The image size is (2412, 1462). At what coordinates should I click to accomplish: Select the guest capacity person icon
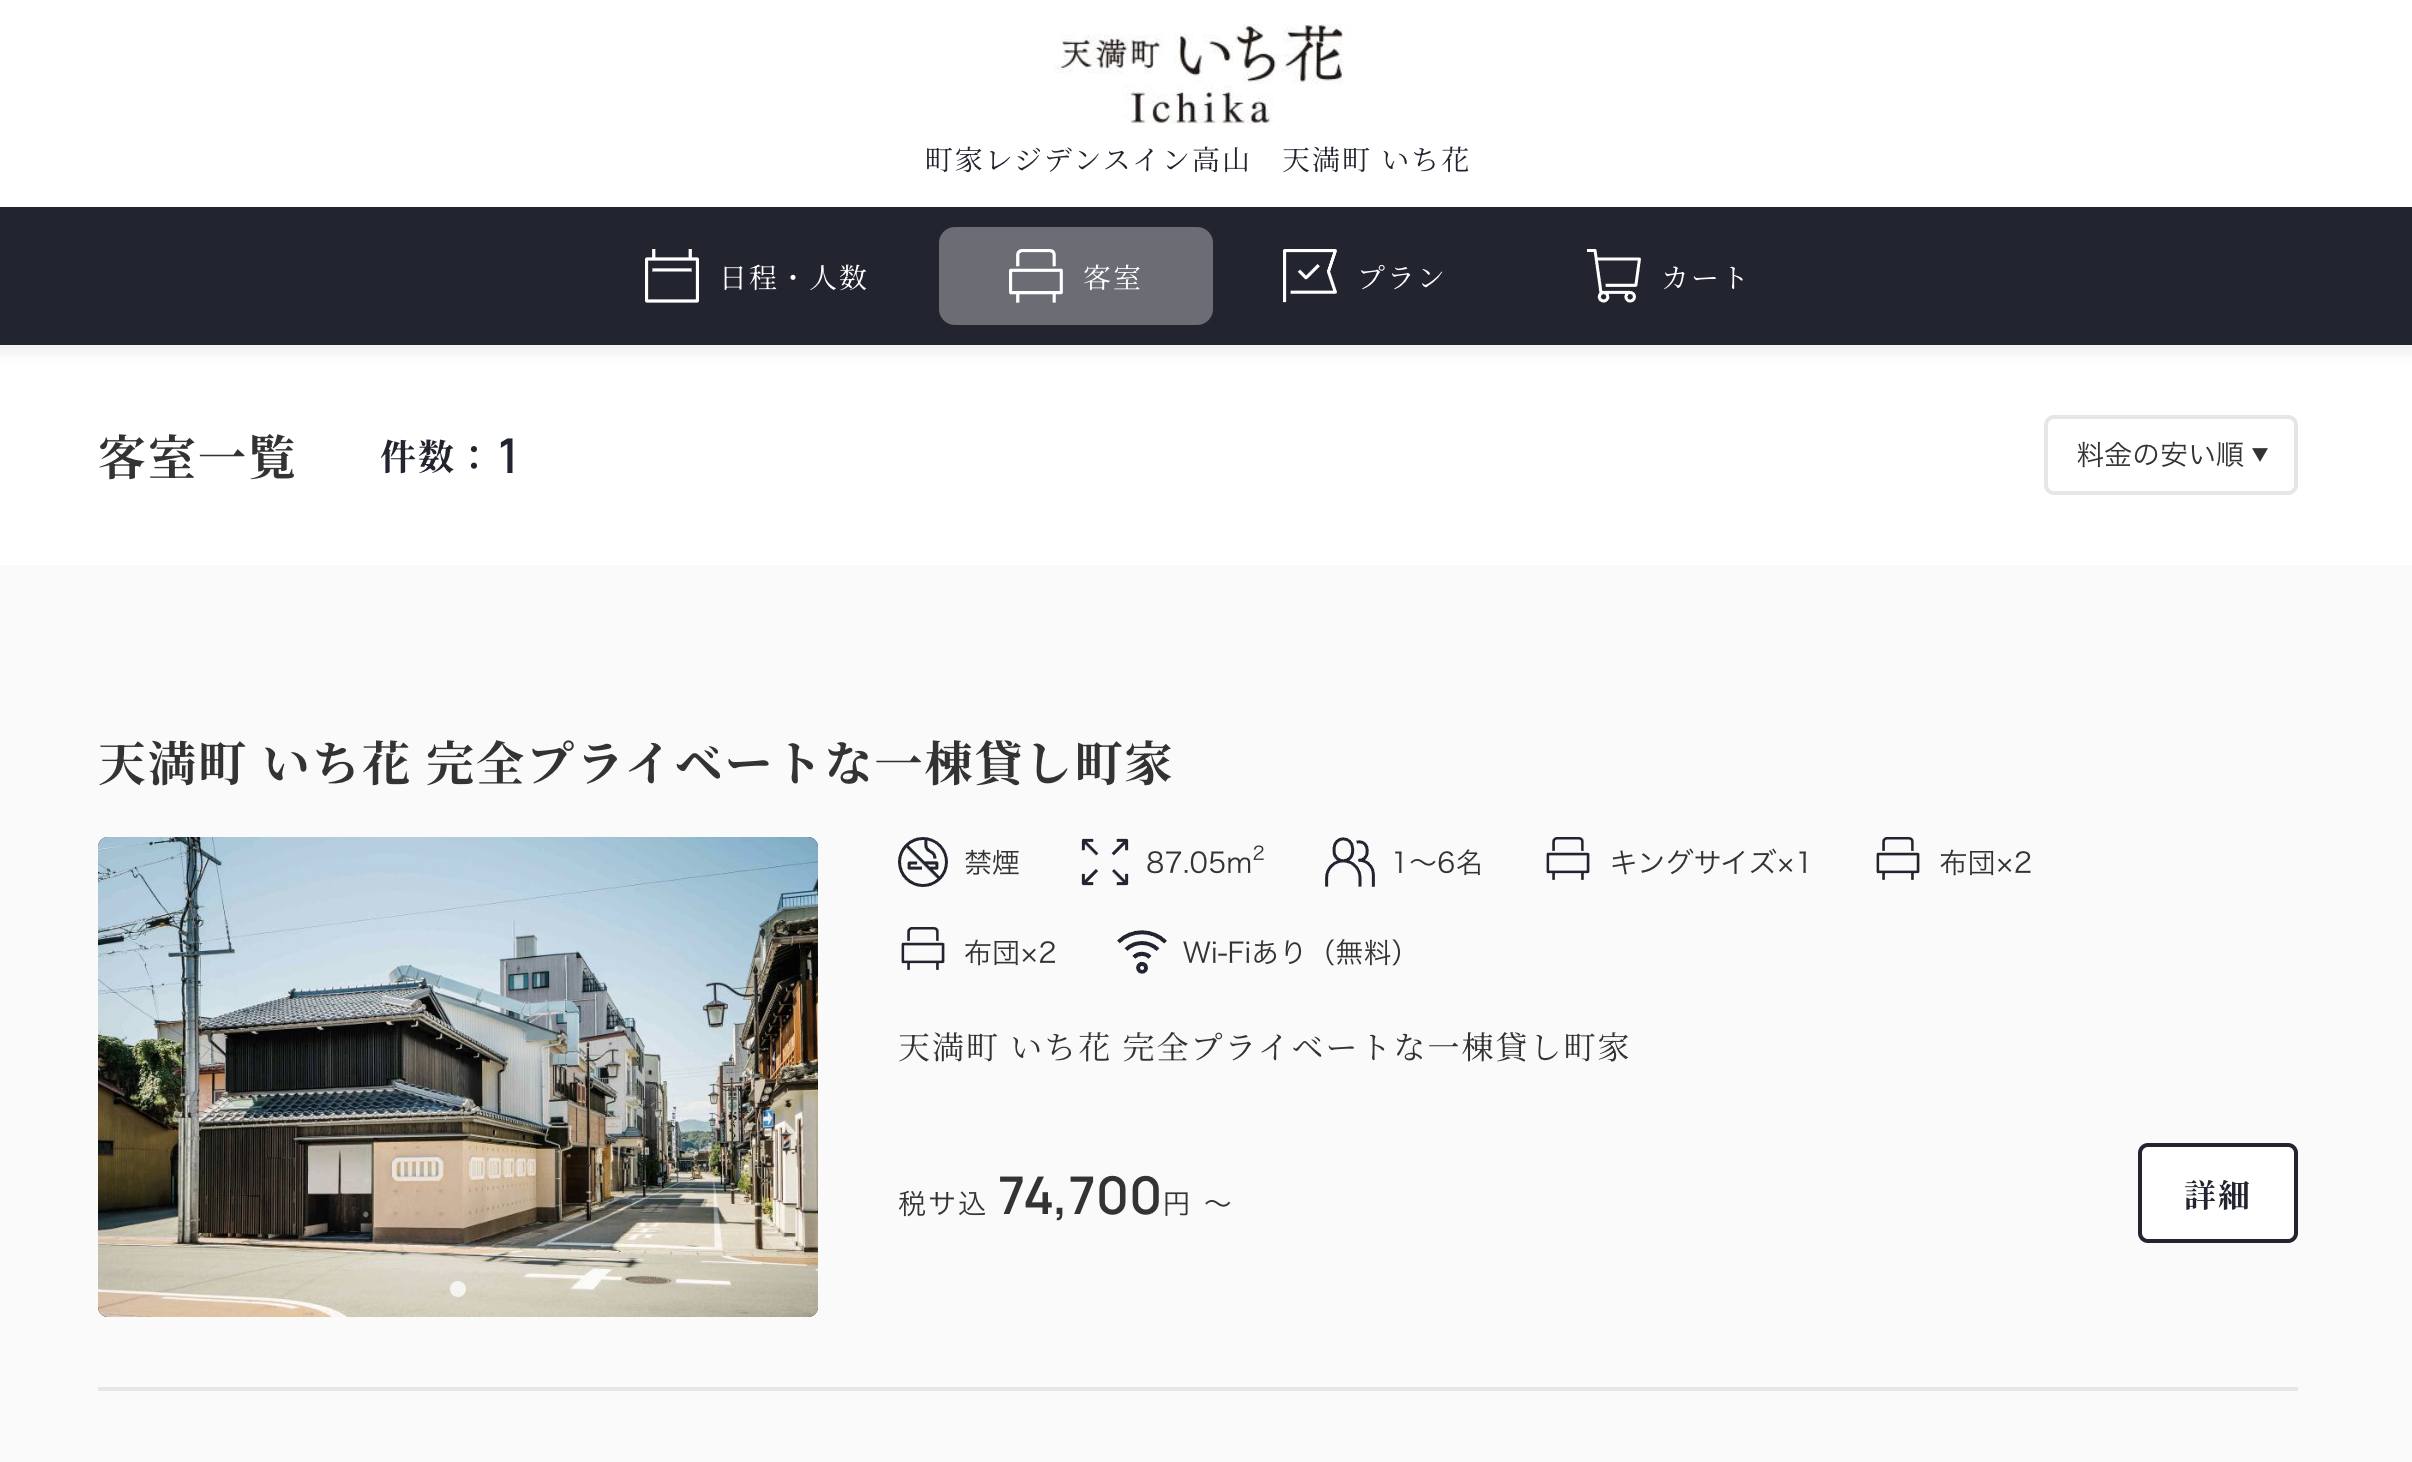pos(1350,861)
